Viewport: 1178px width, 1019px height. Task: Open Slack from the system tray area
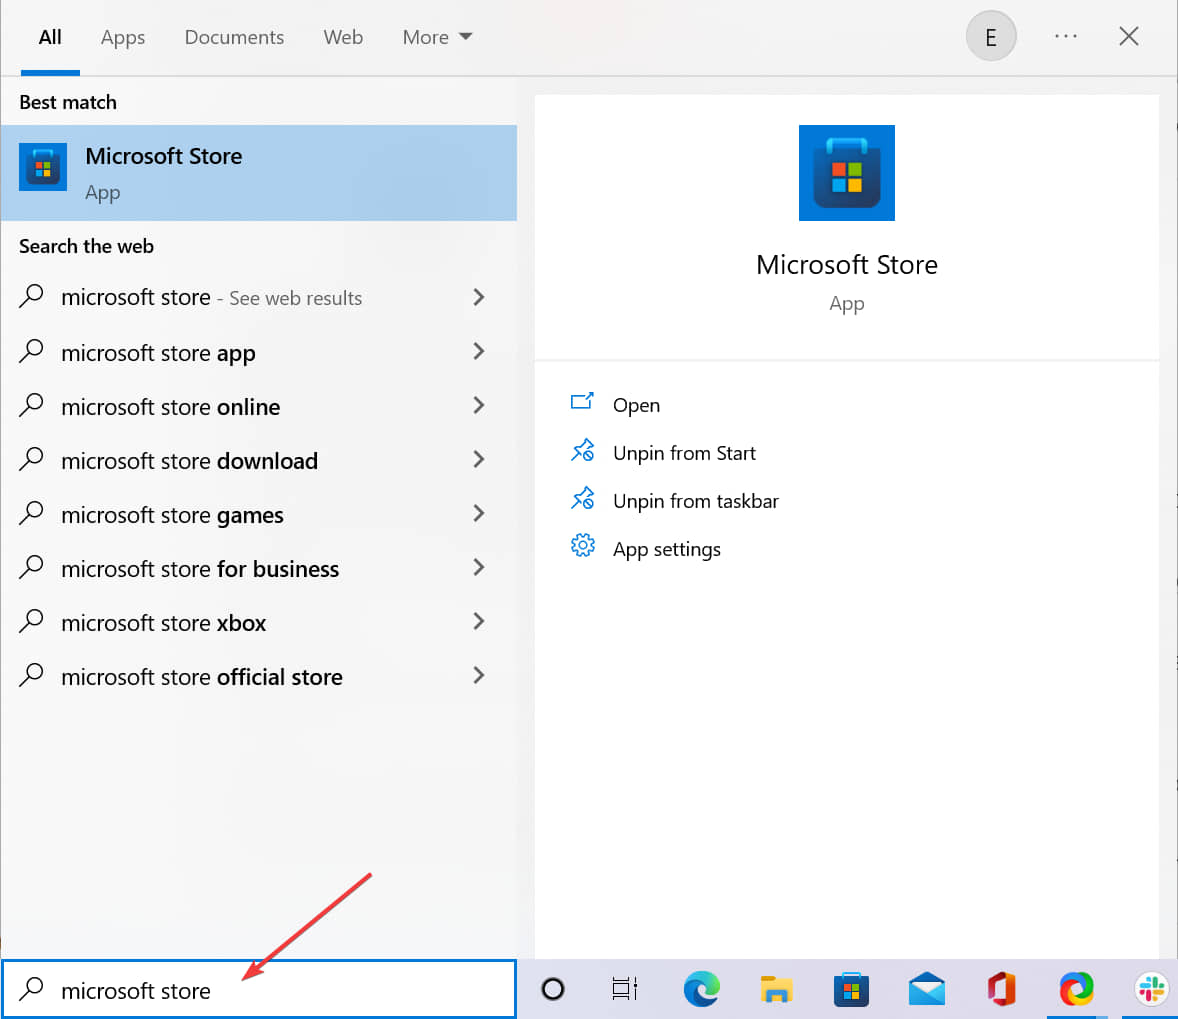1152,990
